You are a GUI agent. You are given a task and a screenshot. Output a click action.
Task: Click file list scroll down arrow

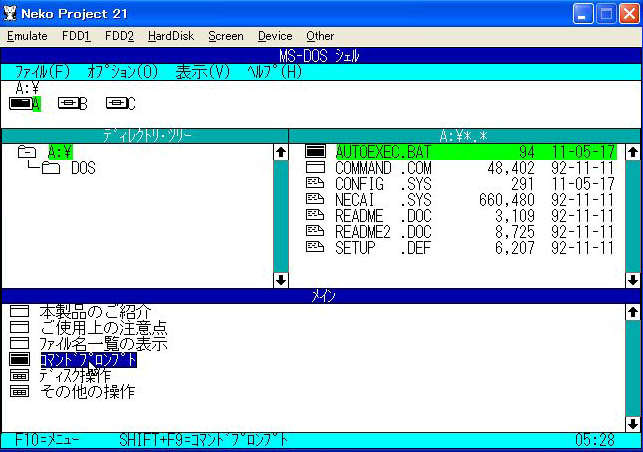pyautogui.click(x=633, y=280)
